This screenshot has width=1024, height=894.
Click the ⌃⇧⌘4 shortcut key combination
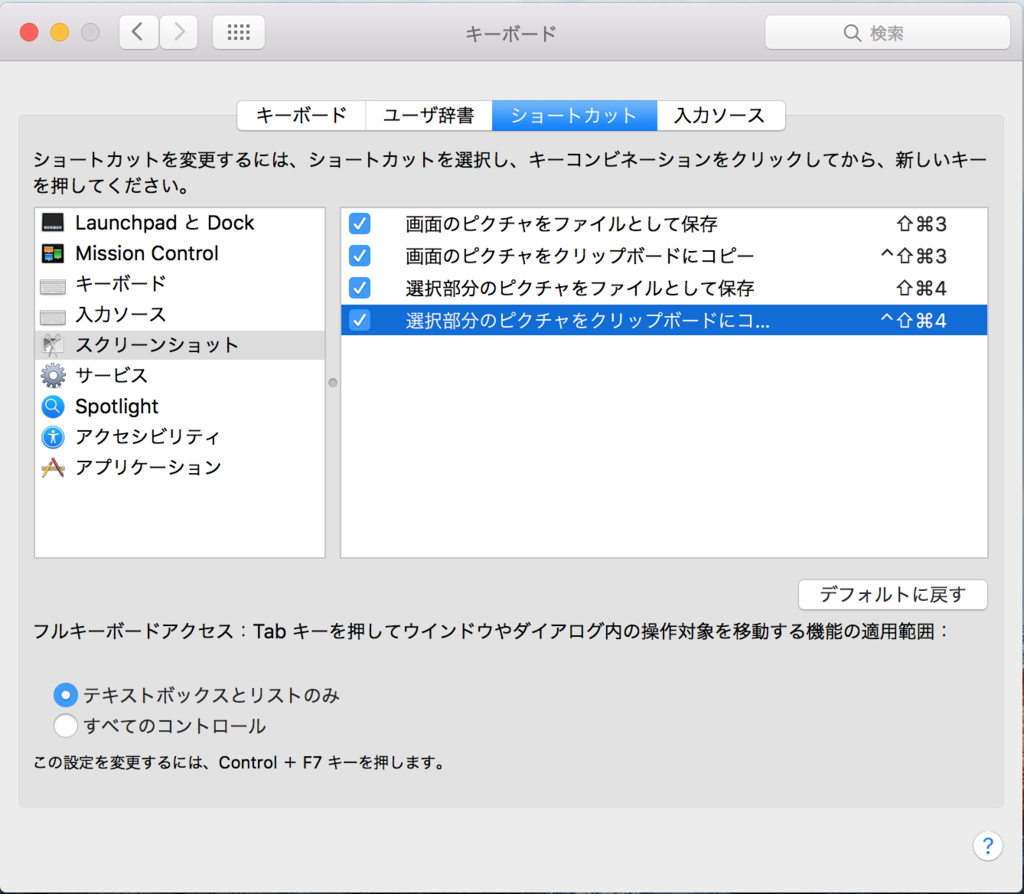tap(913, 321)
